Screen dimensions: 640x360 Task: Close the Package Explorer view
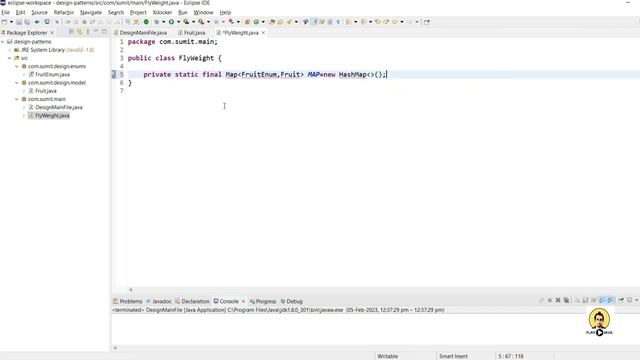pos(52,33)
